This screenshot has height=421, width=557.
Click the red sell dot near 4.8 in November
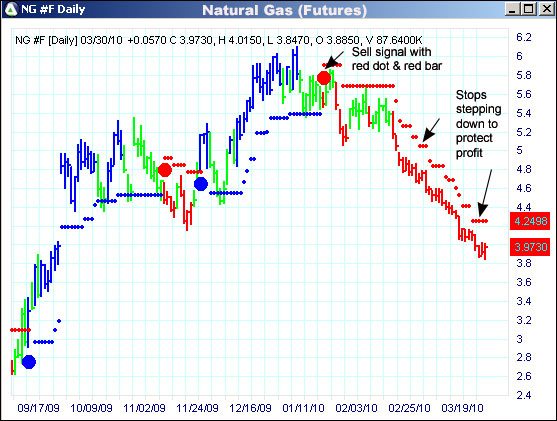pos(165,170)
